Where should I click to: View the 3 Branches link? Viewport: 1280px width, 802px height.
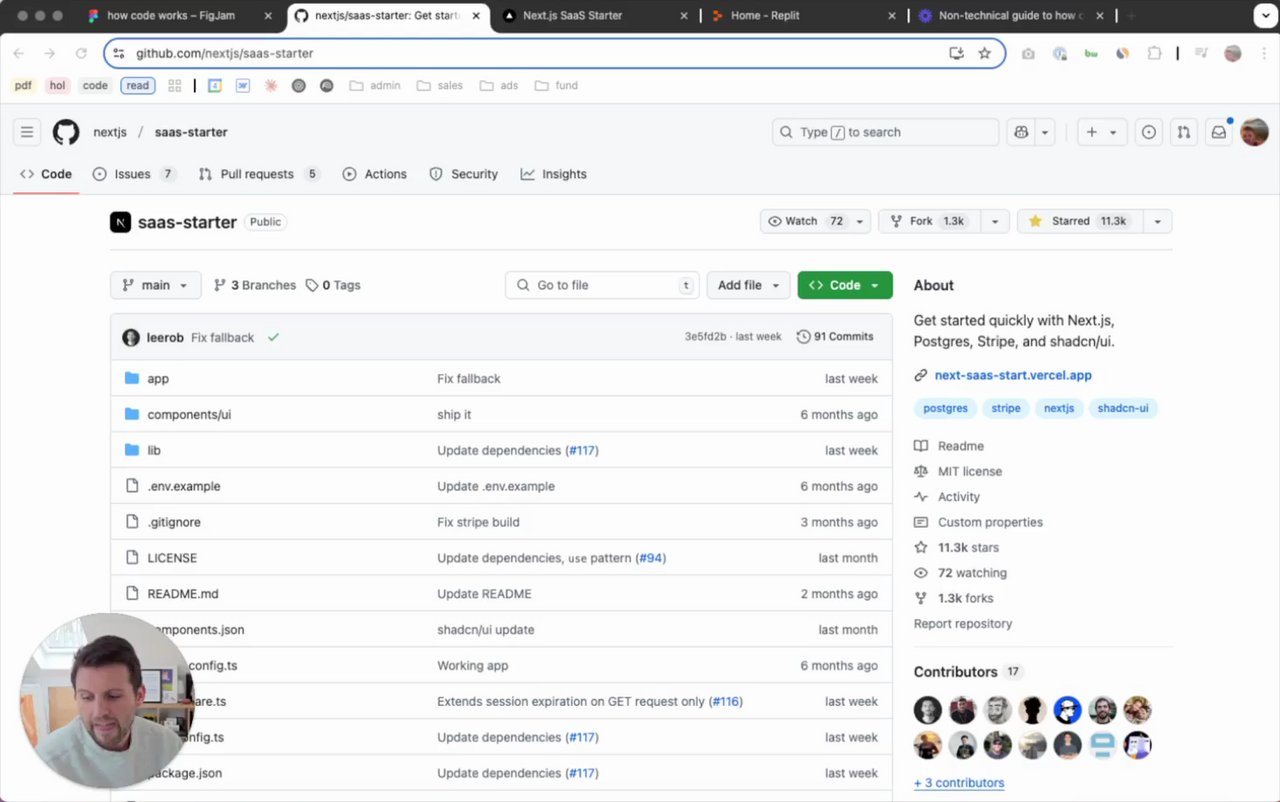pyautogui.click(x=255, y=285)
